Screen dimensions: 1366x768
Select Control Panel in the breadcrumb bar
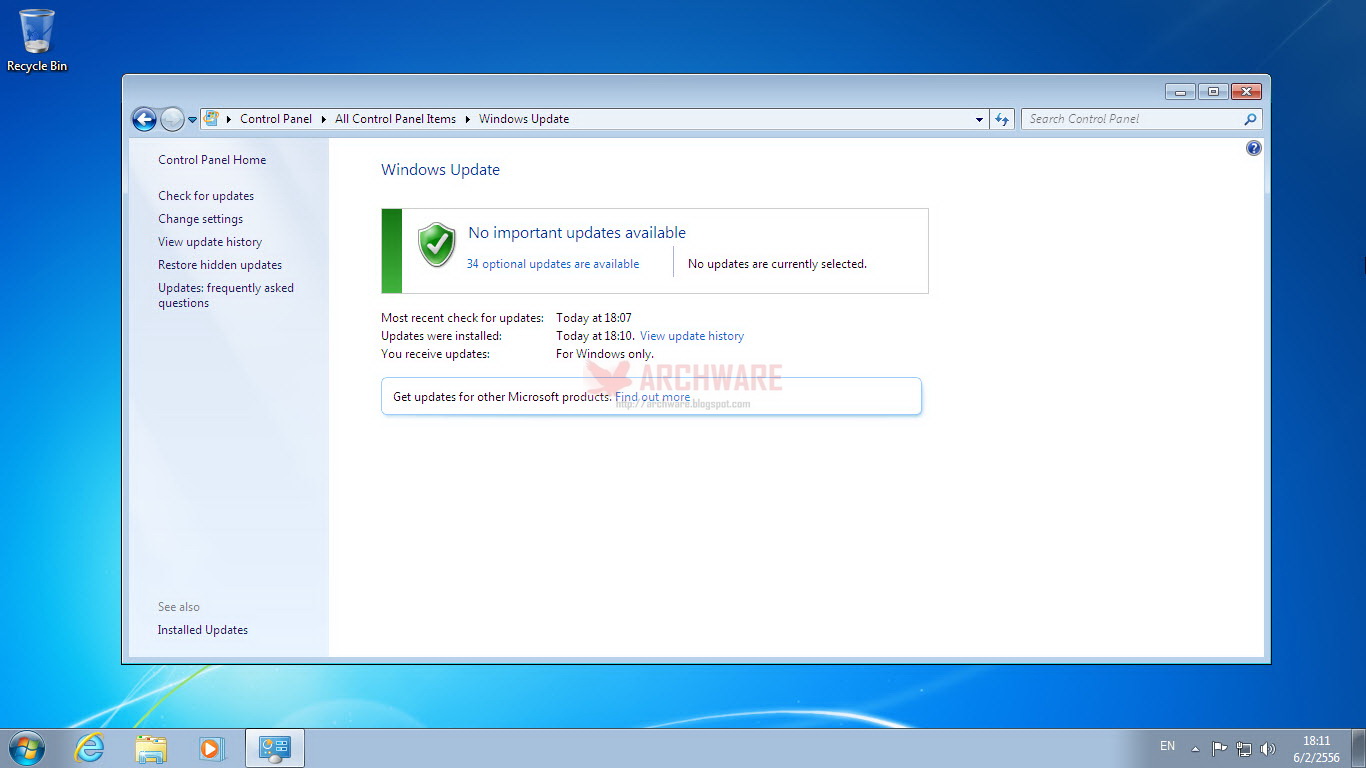276,118
